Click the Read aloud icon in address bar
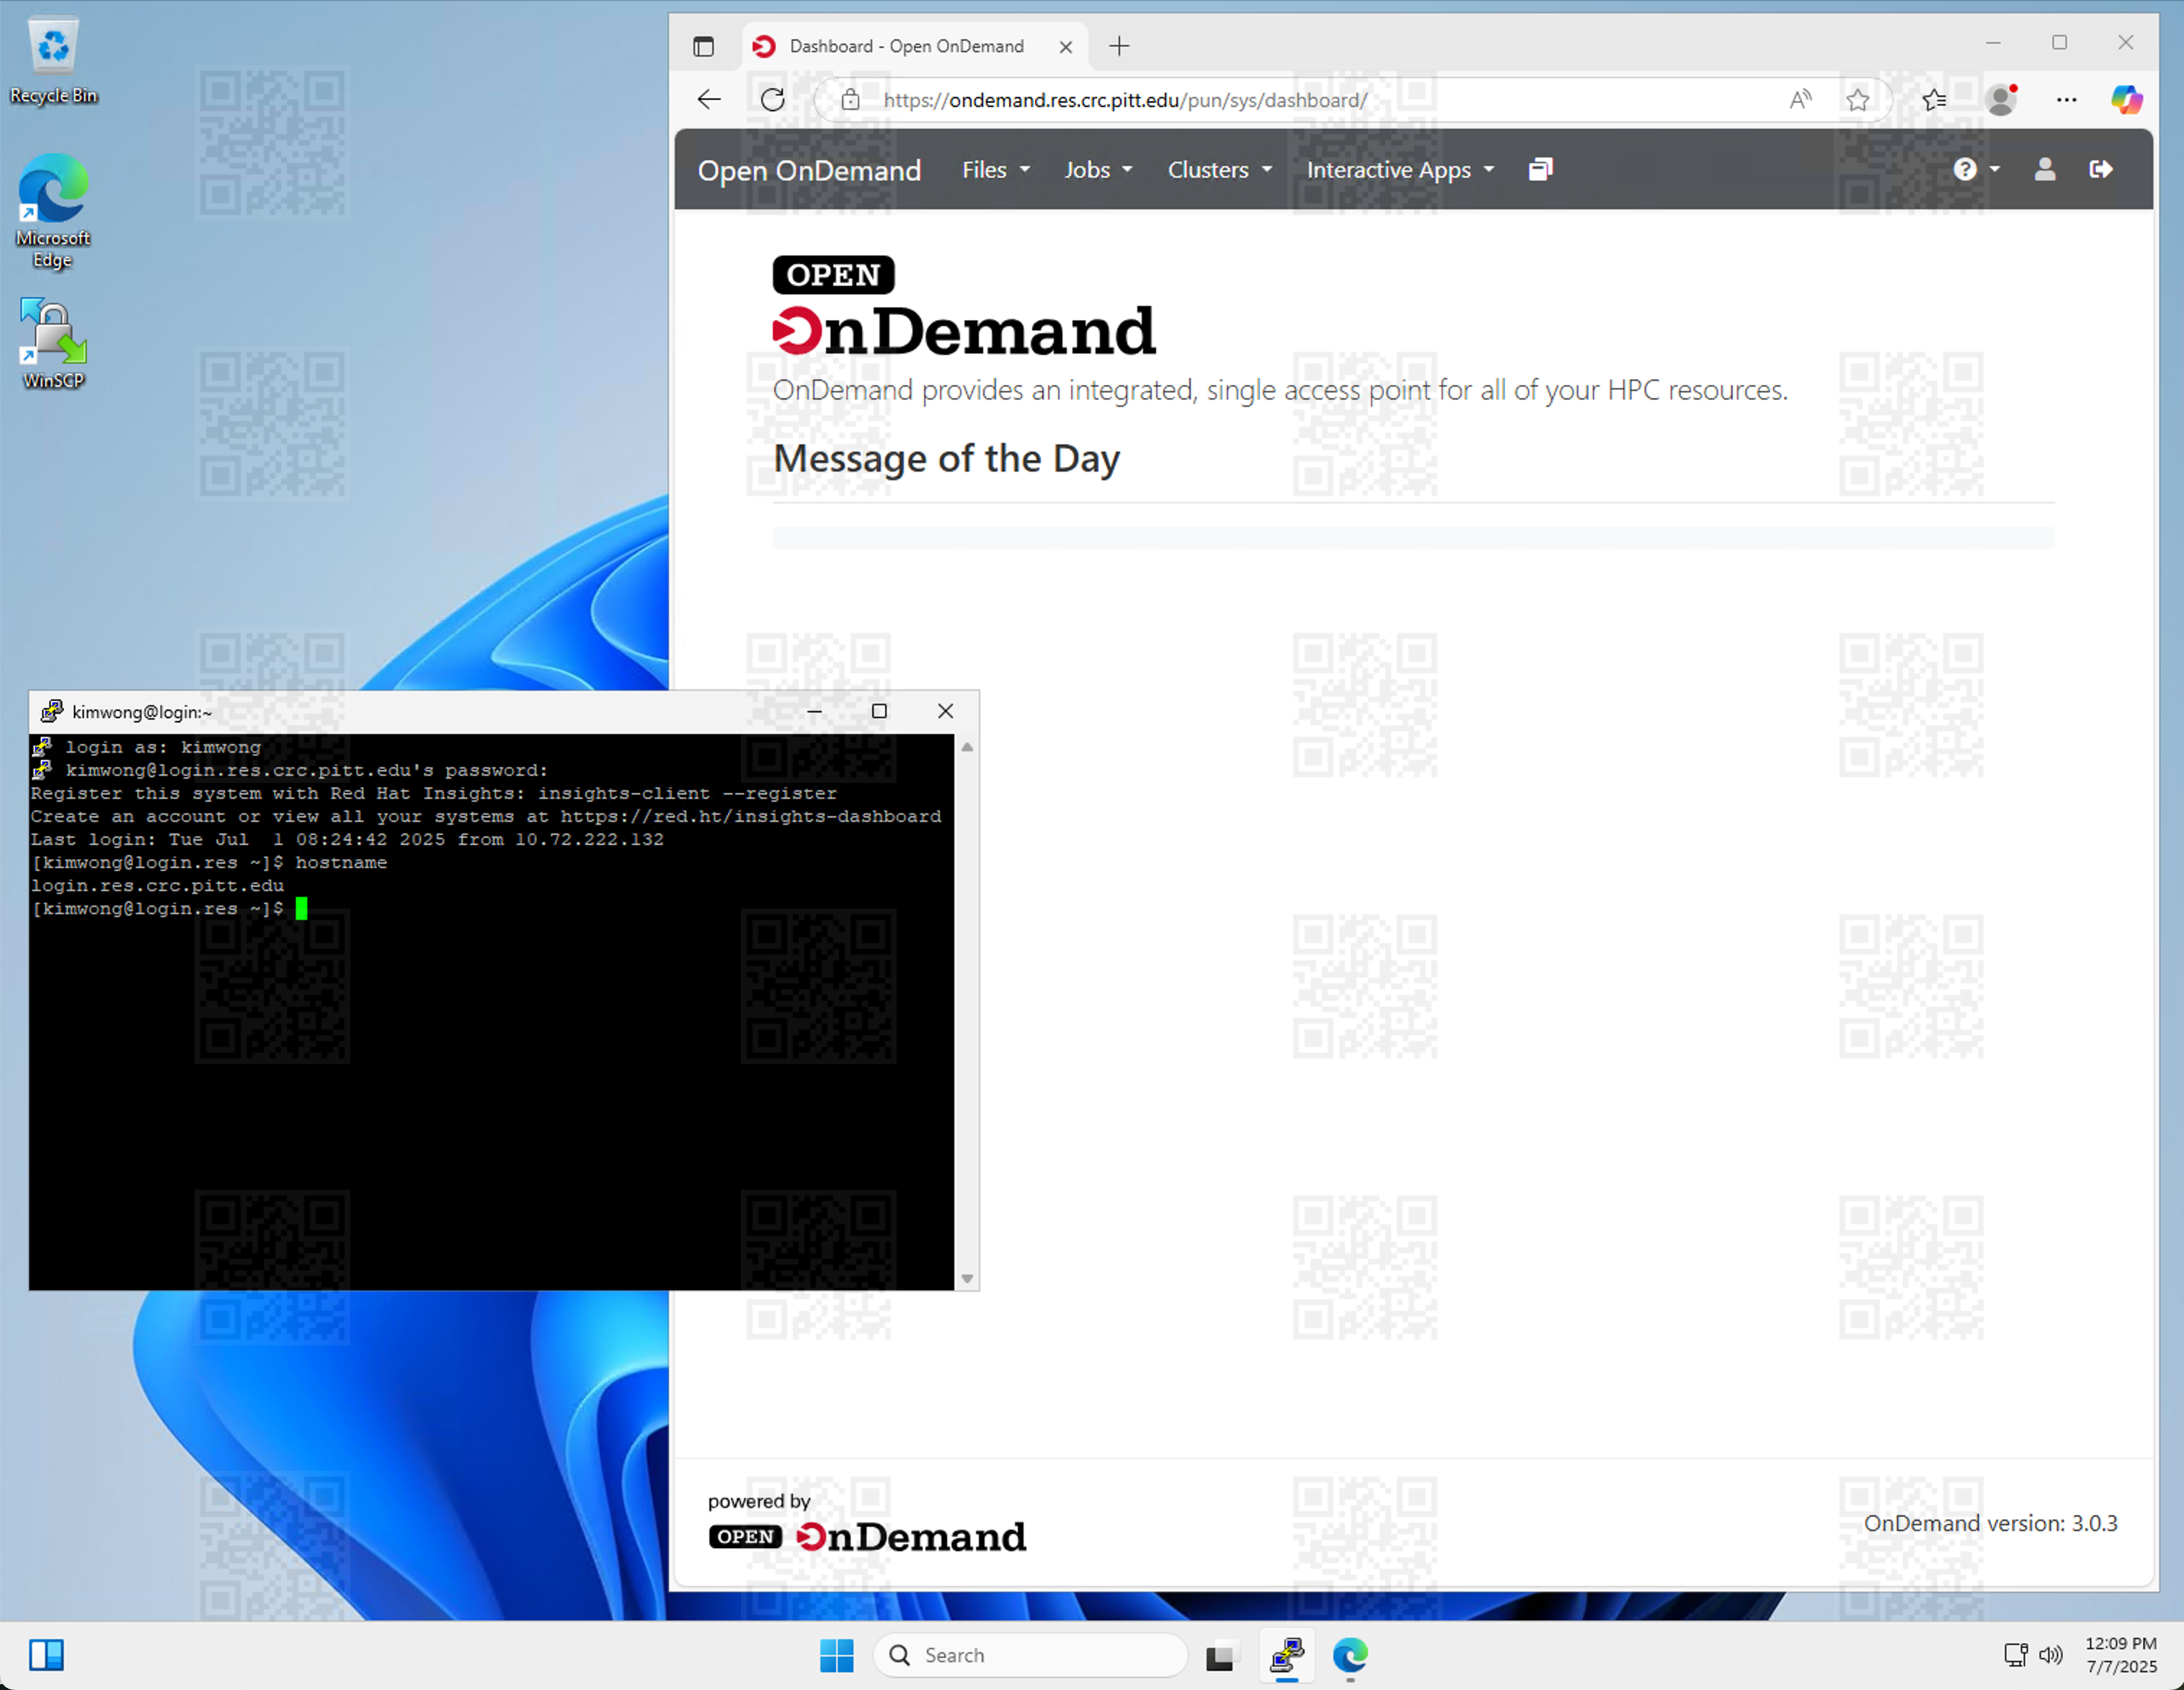The image size is (2184, 1690). 1800,99
